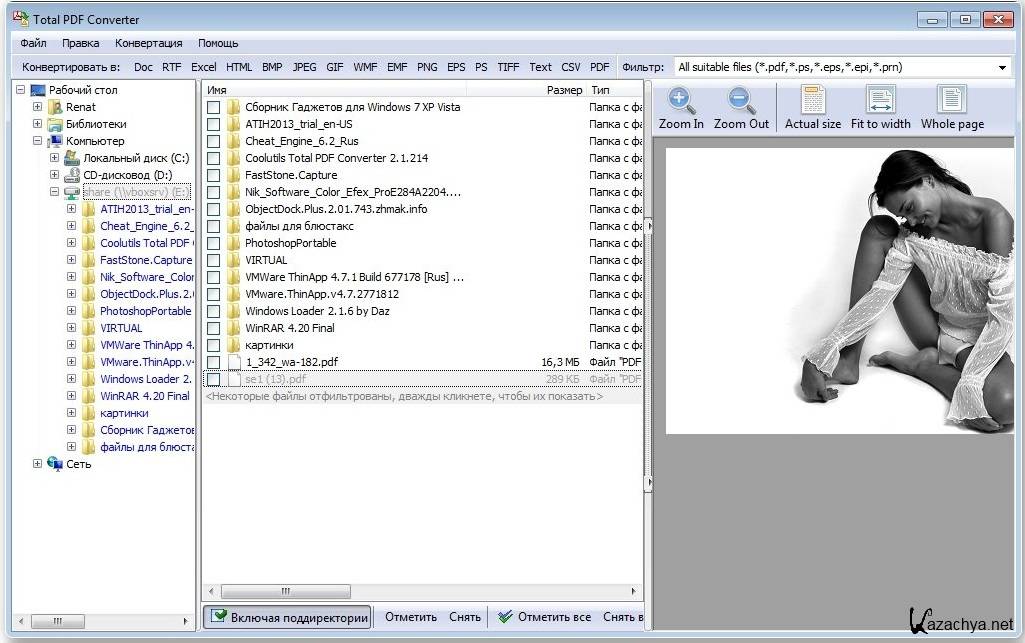The height and width of the screenshot is (643, 1025).
Task: Tick the checkbox for 1_342_wa-182.pdf
Action: pyautogui.click(x=213, y=362)
